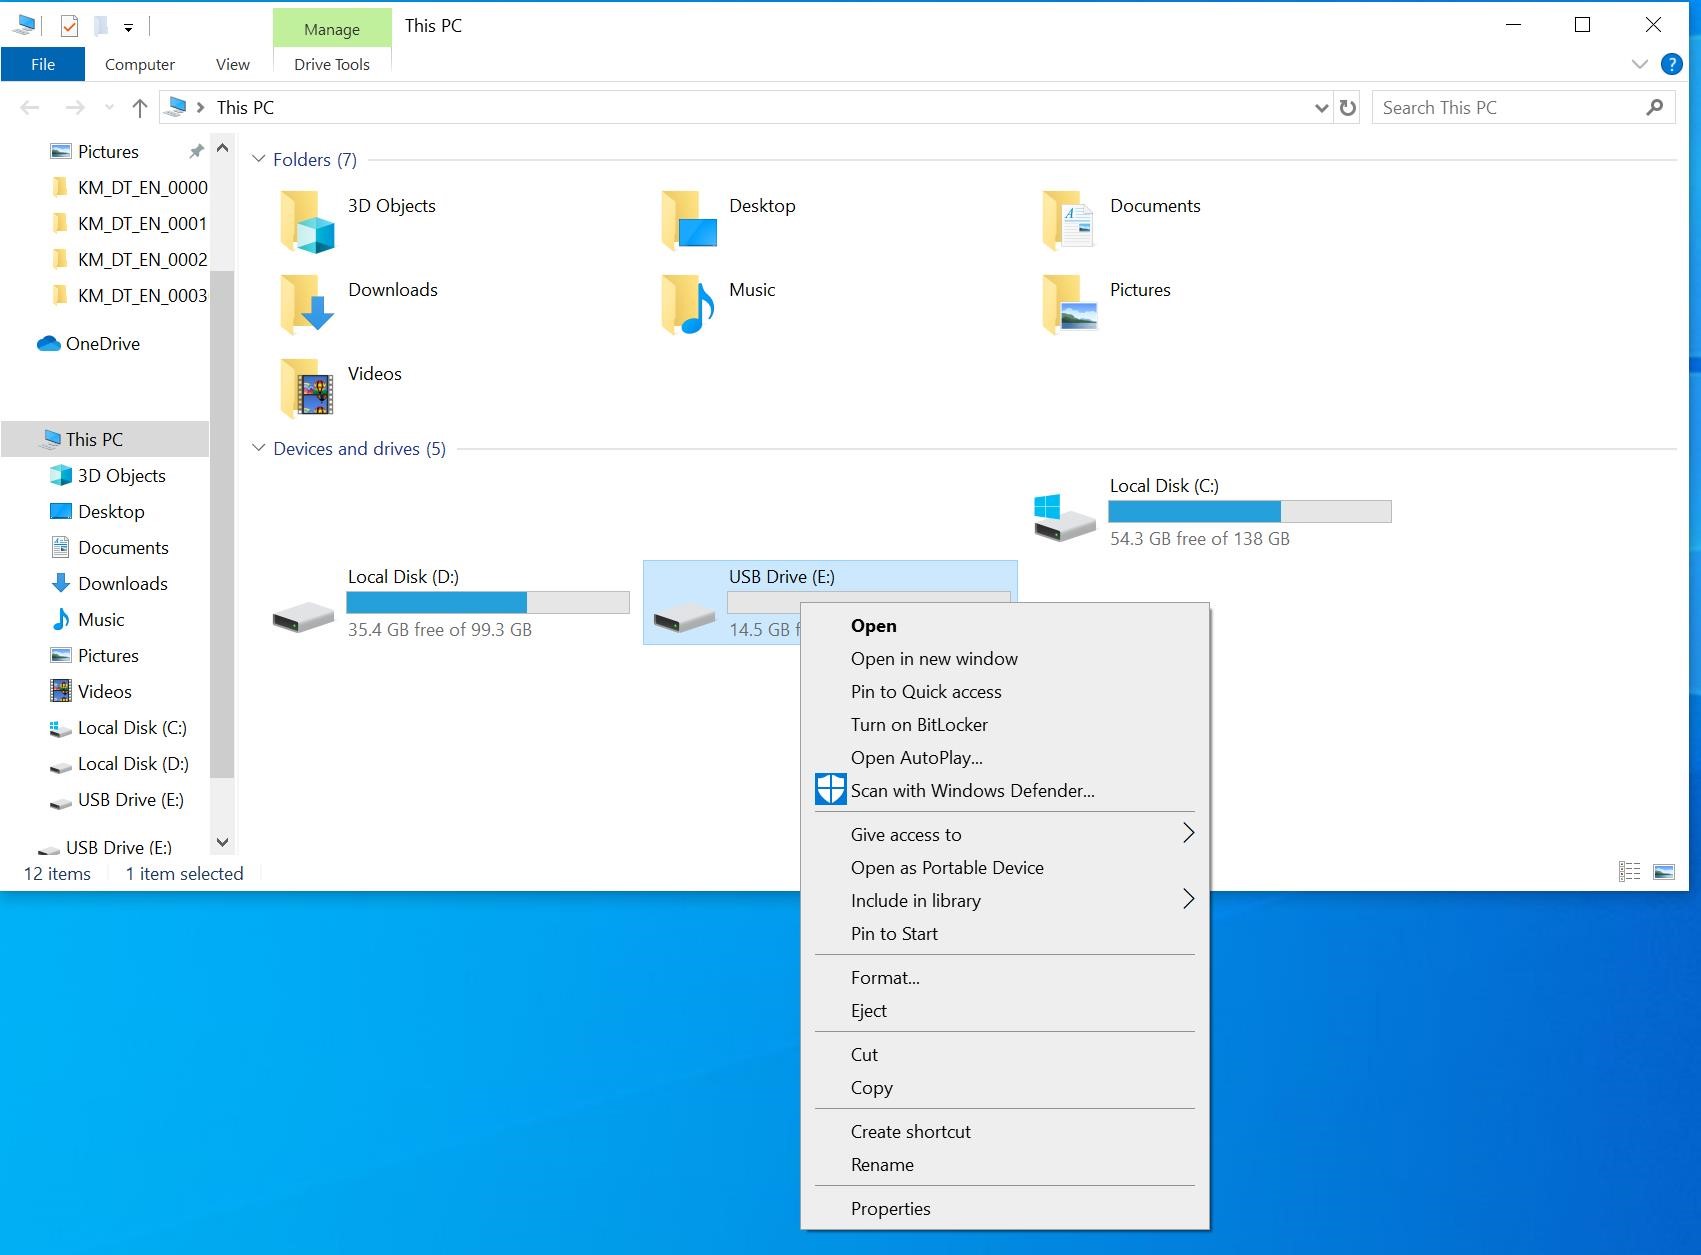The height and width of the screenshot is (1255, 1701).
Task: Click the Refresh button in address bar
Action: click(x=1348, y=108)
